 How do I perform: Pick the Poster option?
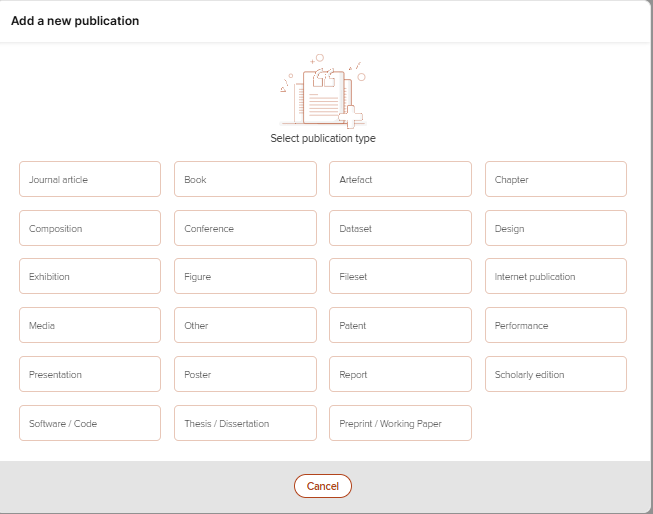coord(245,374)
